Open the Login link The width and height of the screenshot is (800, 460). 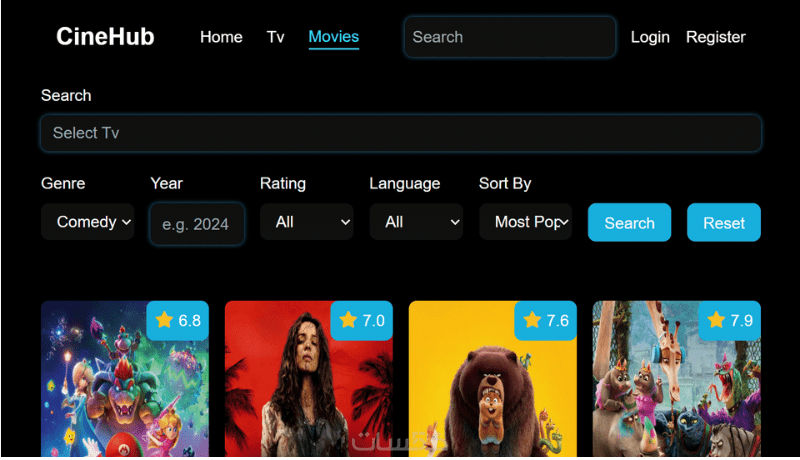coord(650,37)
